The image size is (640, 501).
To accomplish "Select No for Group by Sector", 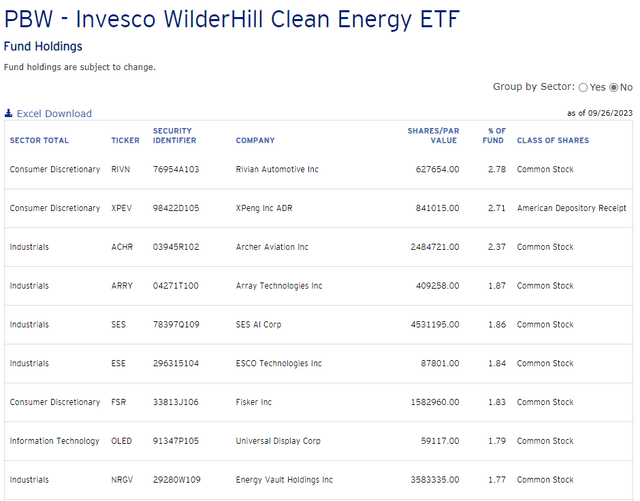I will click(x=613, y=87).
